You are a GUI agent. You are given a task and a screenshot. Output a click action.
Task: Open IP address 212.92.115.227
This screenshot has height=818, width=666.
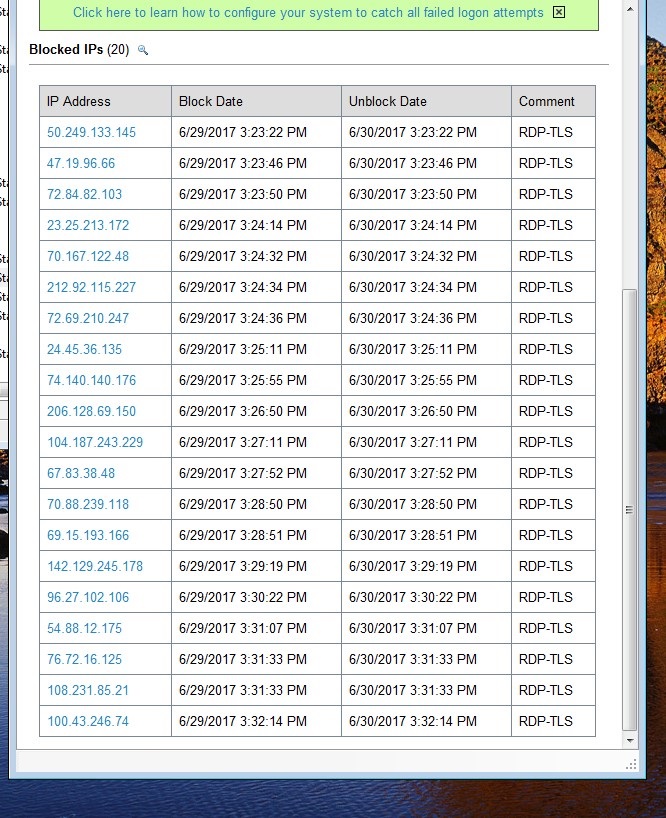pos(91,287)
